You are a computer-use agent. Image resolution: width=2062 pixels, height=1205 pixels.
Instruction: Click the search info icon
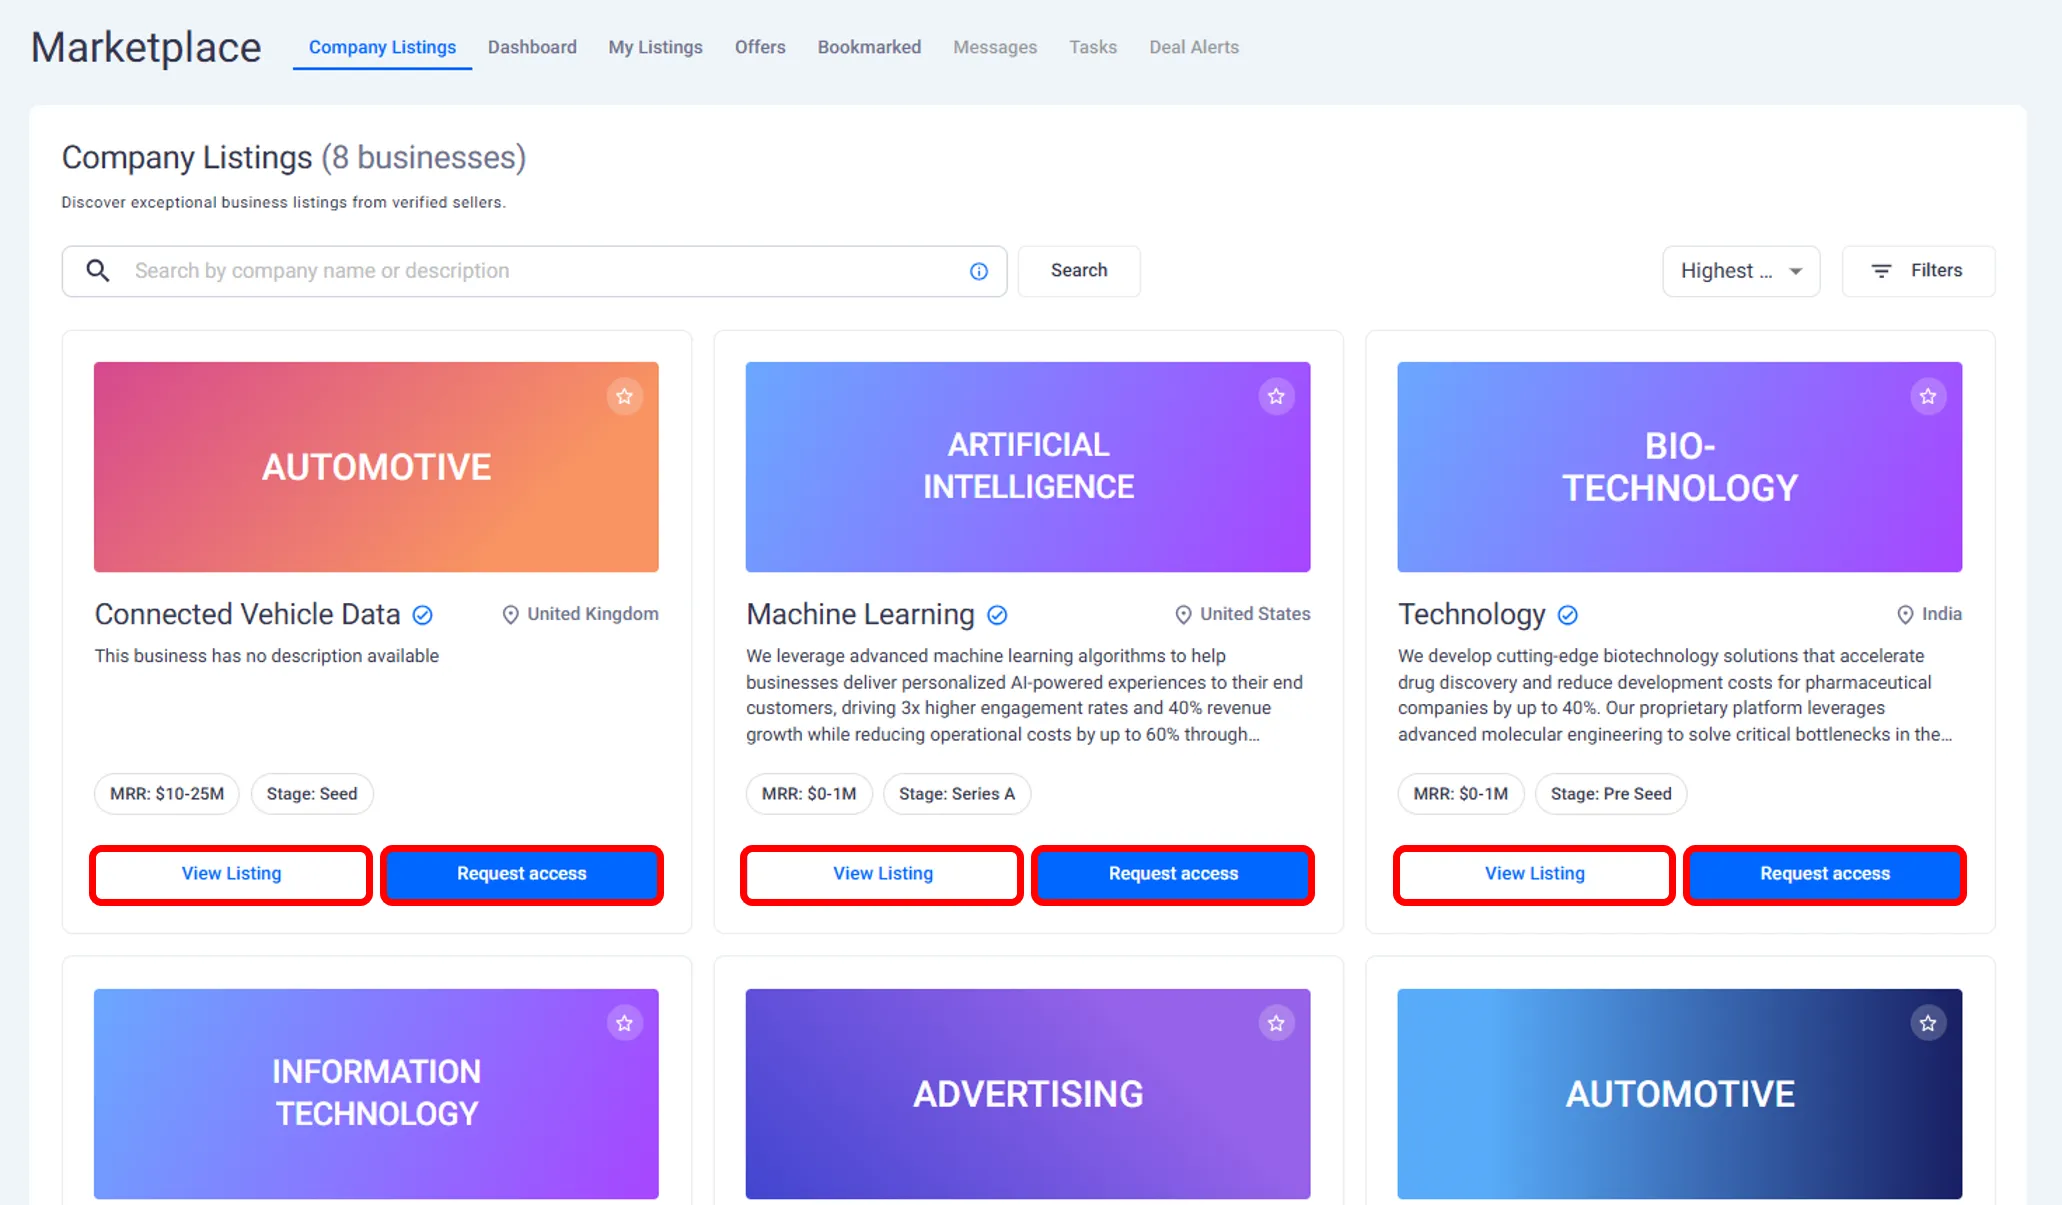[x=979, y=271]
